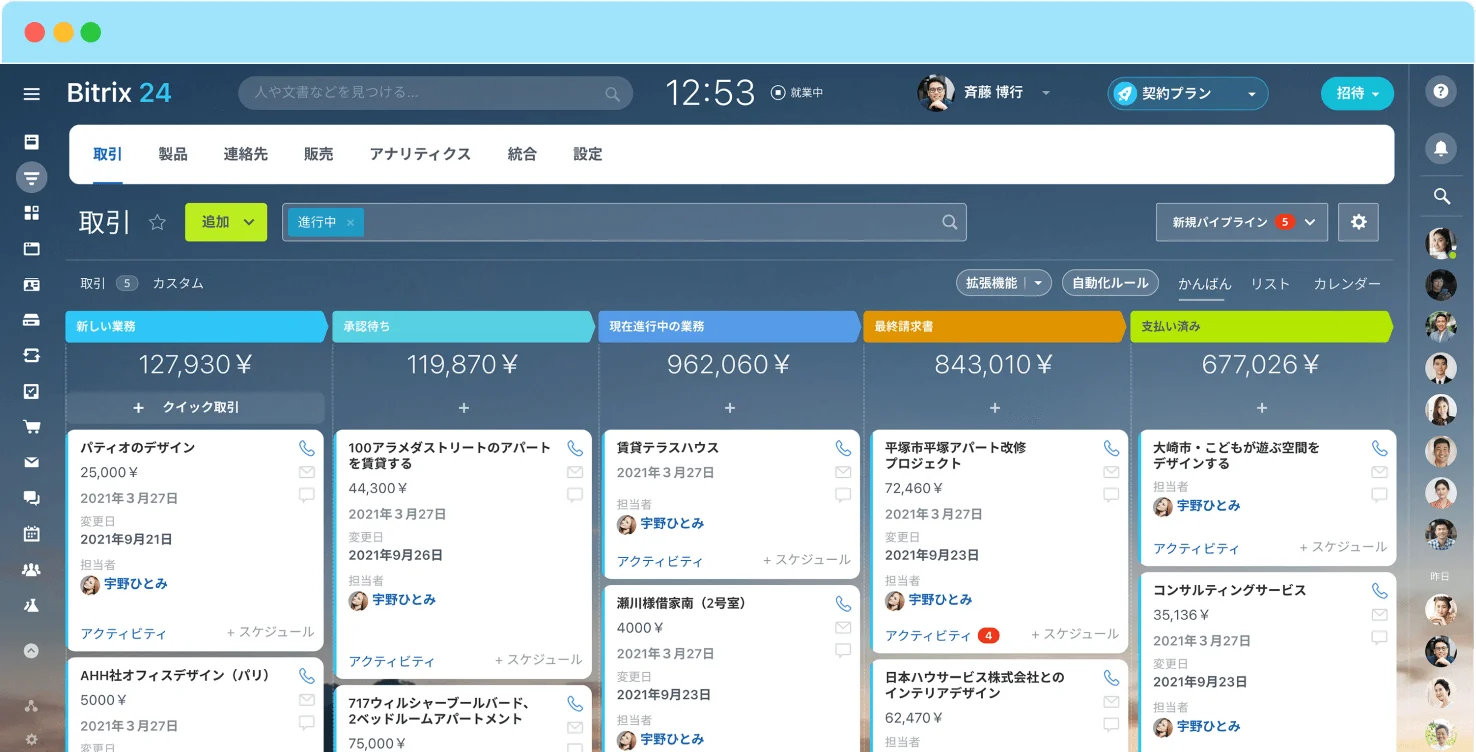
Task: Click the calendar icon in left sidebar
Action: [x=32, y=533]
